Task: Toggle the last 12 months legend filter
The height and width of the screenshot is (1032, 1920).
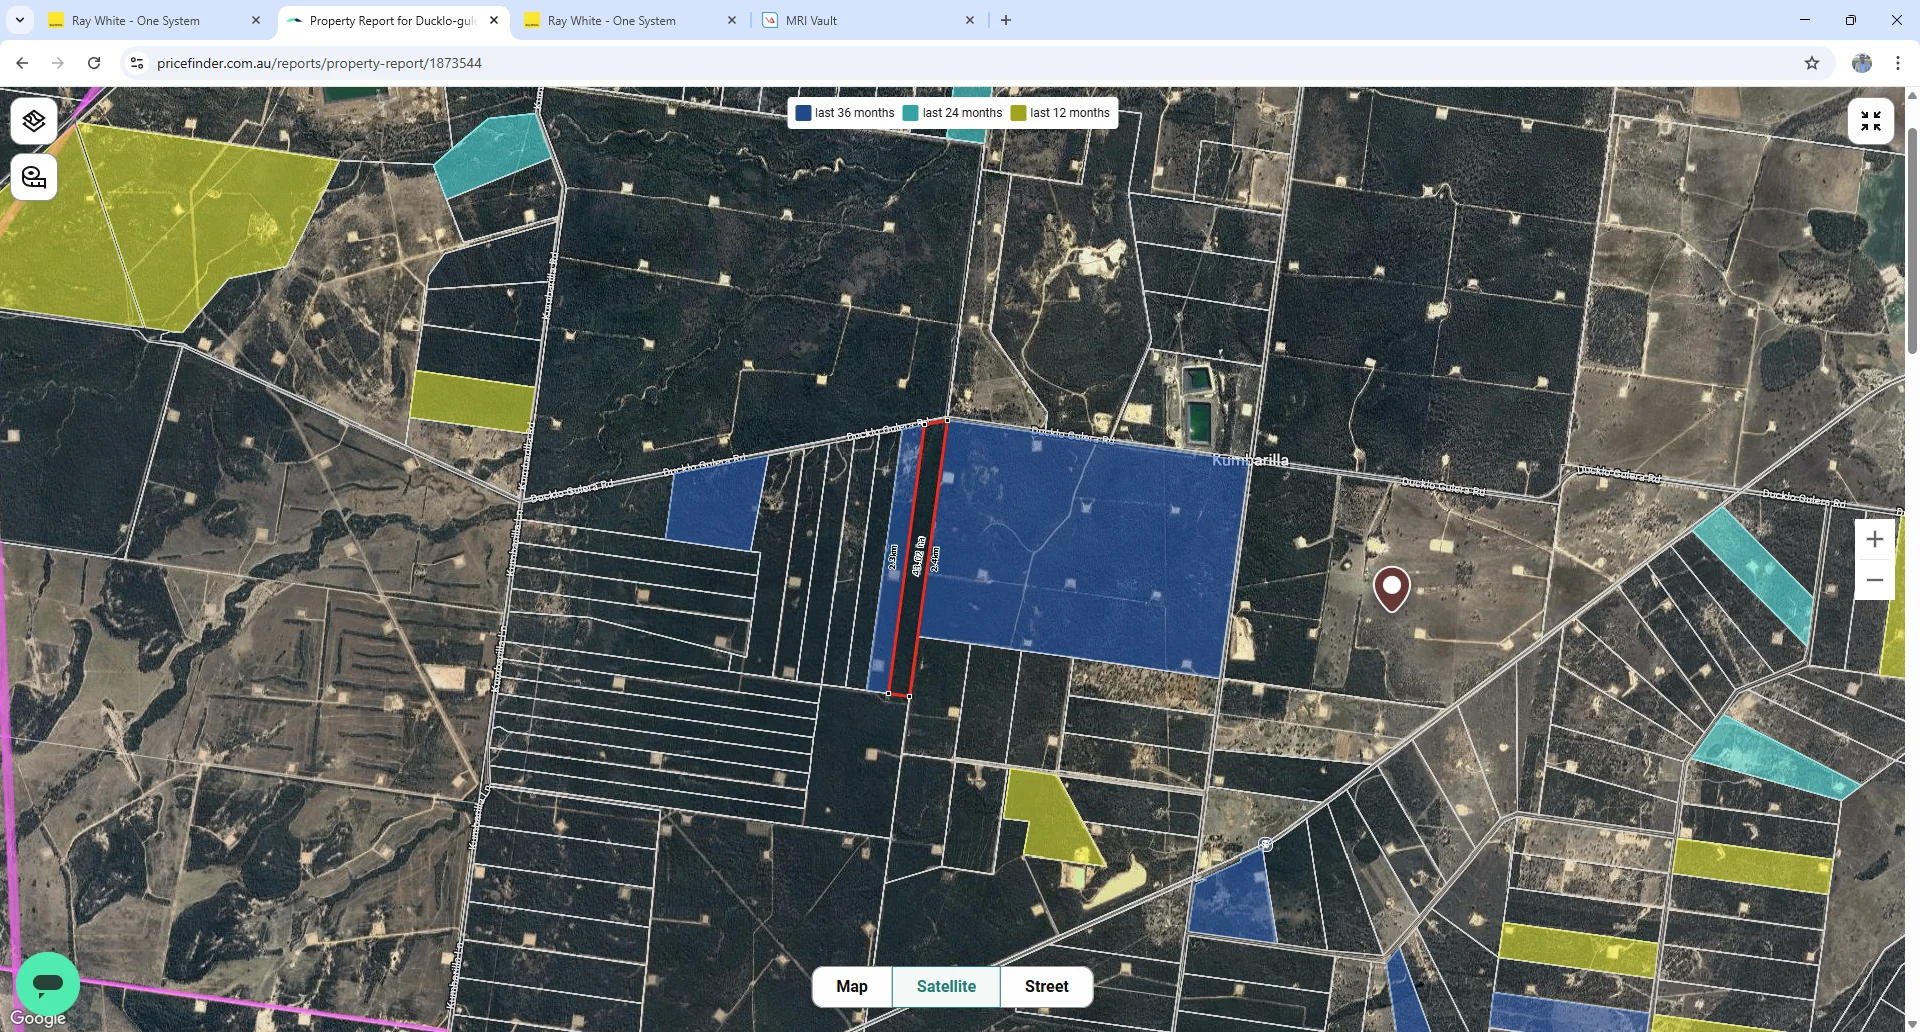Action: pyautogui.click(x=1070, y=112)
